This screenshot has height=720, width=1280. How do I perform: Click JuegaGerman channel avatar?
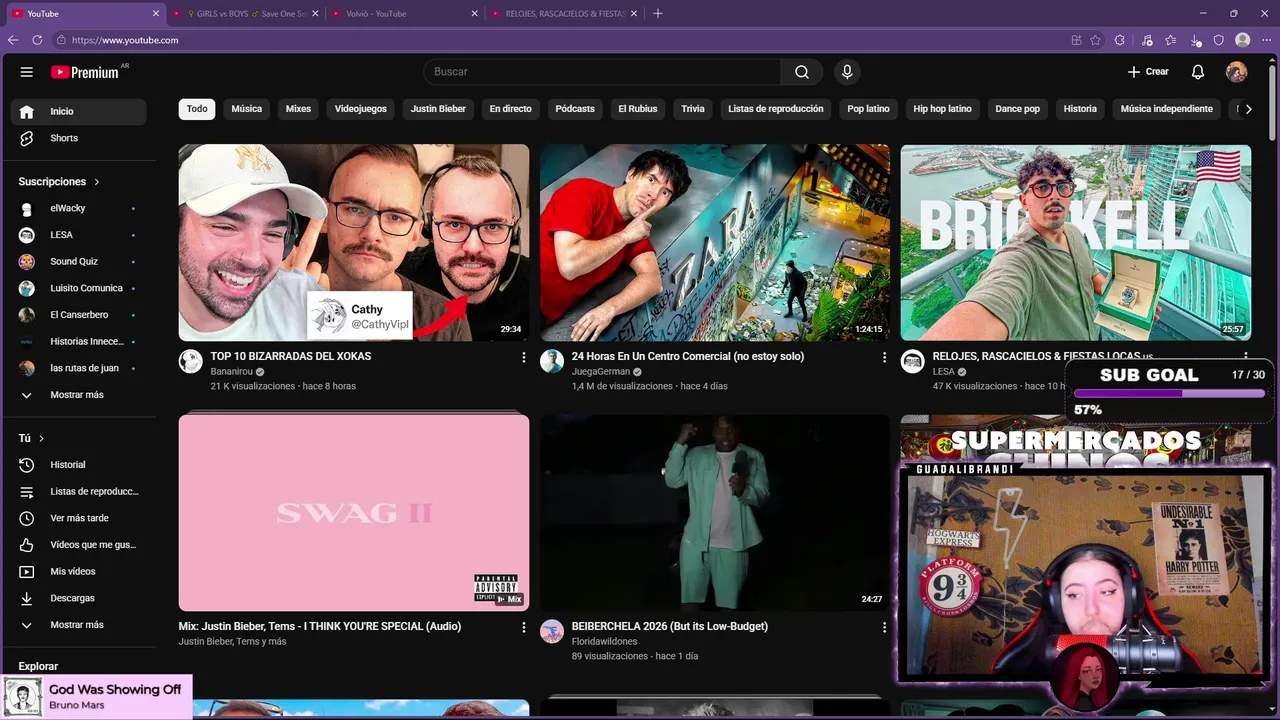(x=552, y=361)
